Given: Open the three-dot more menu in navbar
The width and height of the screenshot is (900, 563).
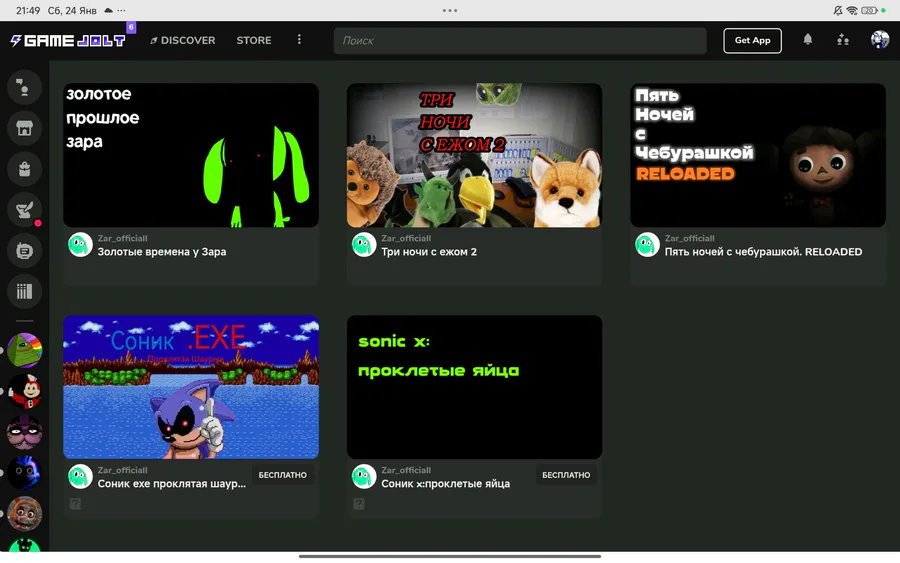Looking at the screenshot, I should coord(299,40).
